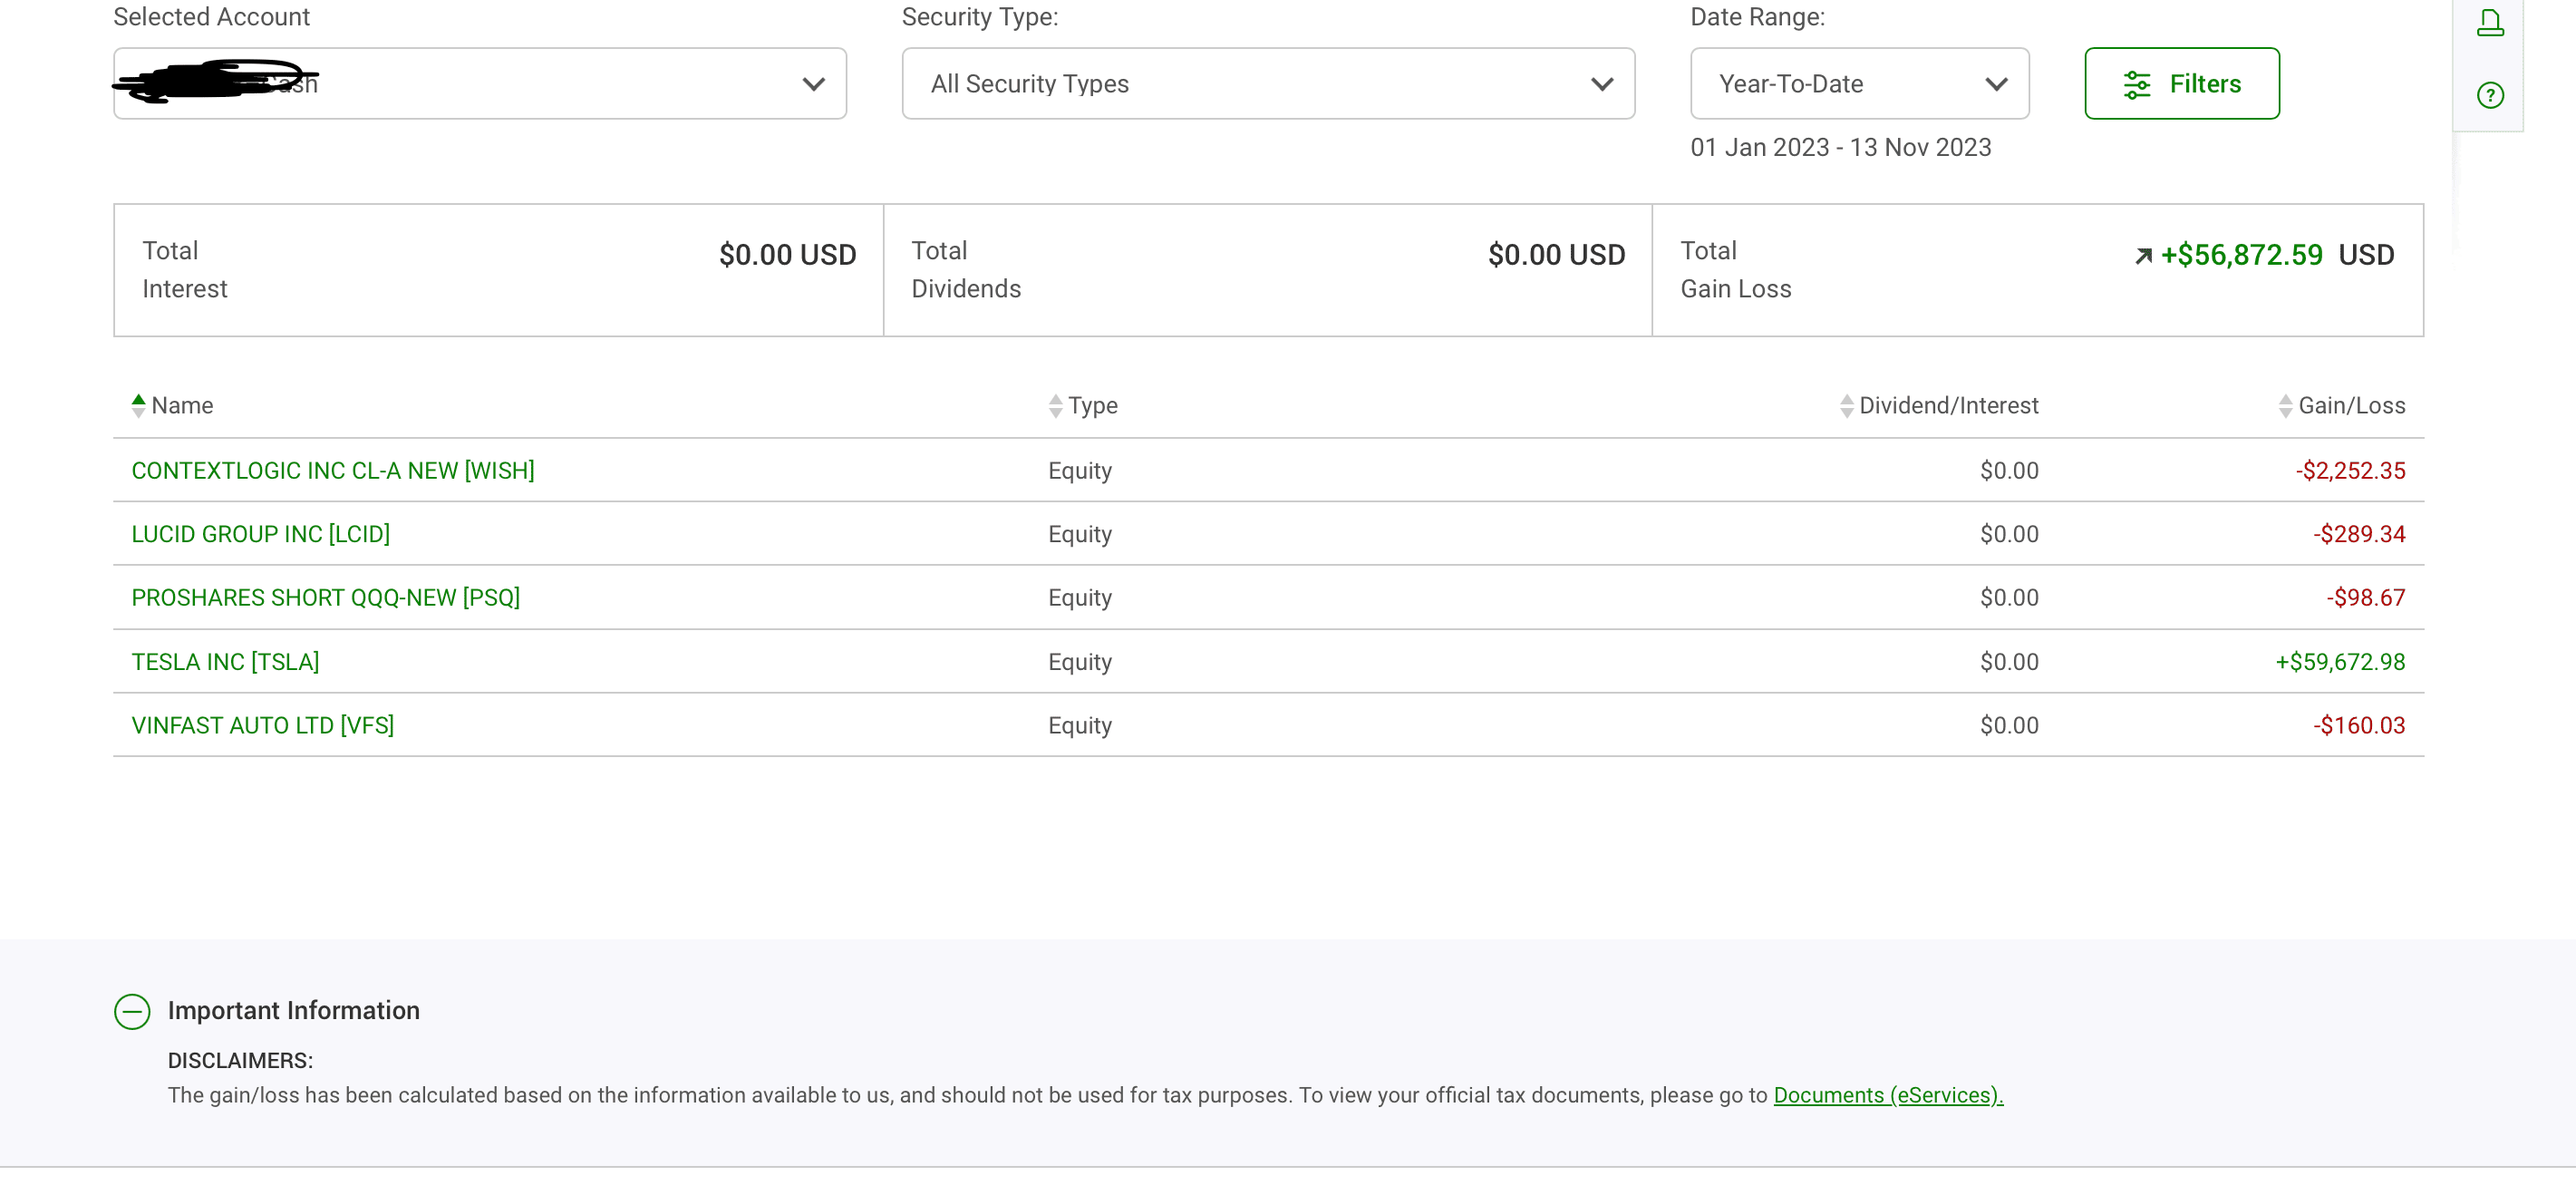Collapse Important Information with the minus icon
This screenshot has height=1195, width=2576.
click(x=132, y=1011)
